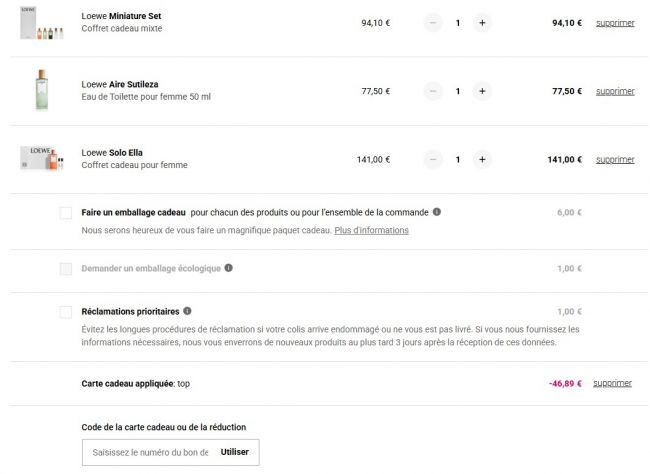Increase quantity of Loewe Solo Ella

pos(482,159)
